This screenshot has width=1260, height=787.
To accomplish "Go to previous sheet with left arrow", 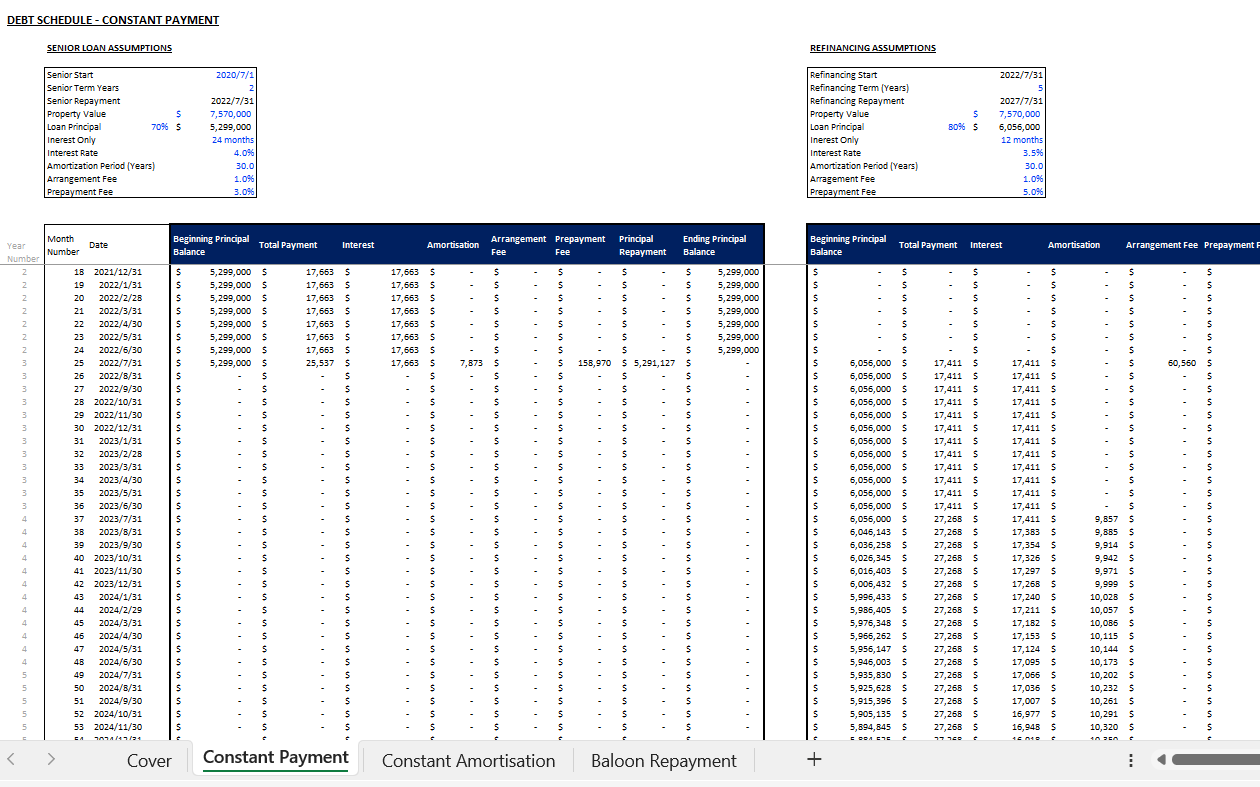I will tap(11, 760).
